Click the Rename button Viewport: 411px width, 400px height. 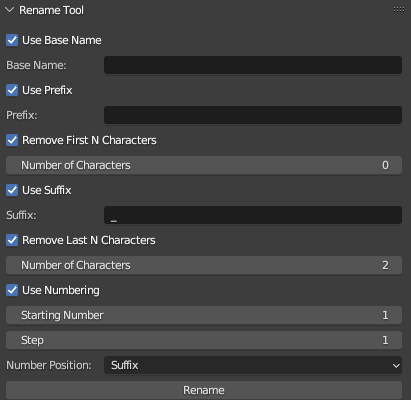click(x=204, y=390)
